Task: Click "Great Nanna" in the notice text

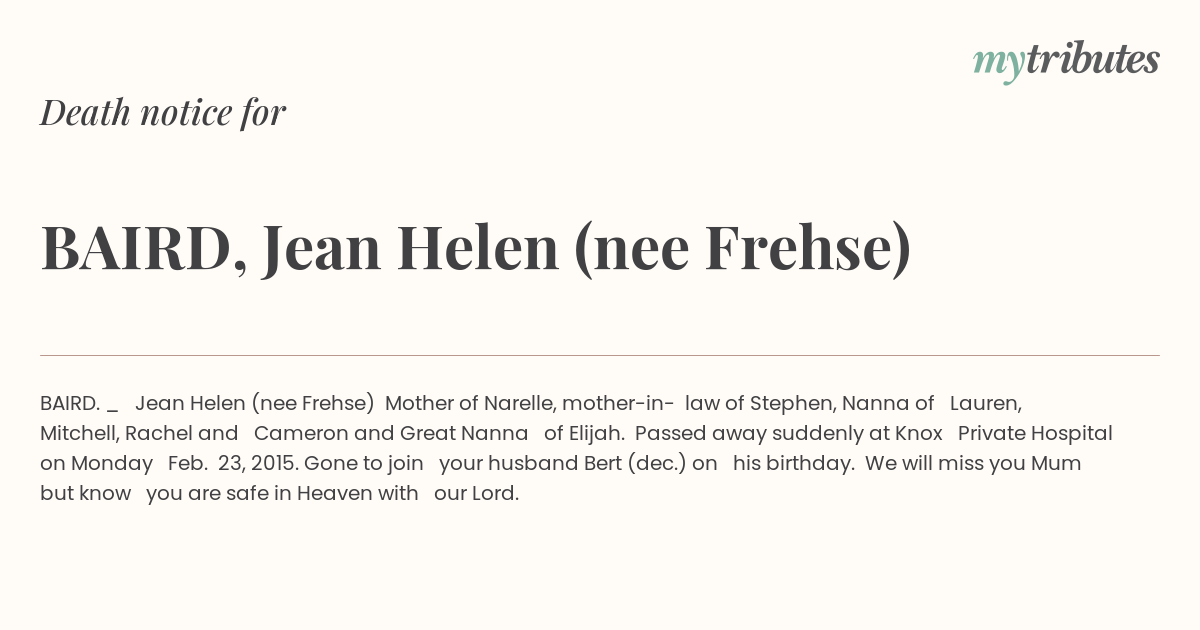Action: [464, 434]
